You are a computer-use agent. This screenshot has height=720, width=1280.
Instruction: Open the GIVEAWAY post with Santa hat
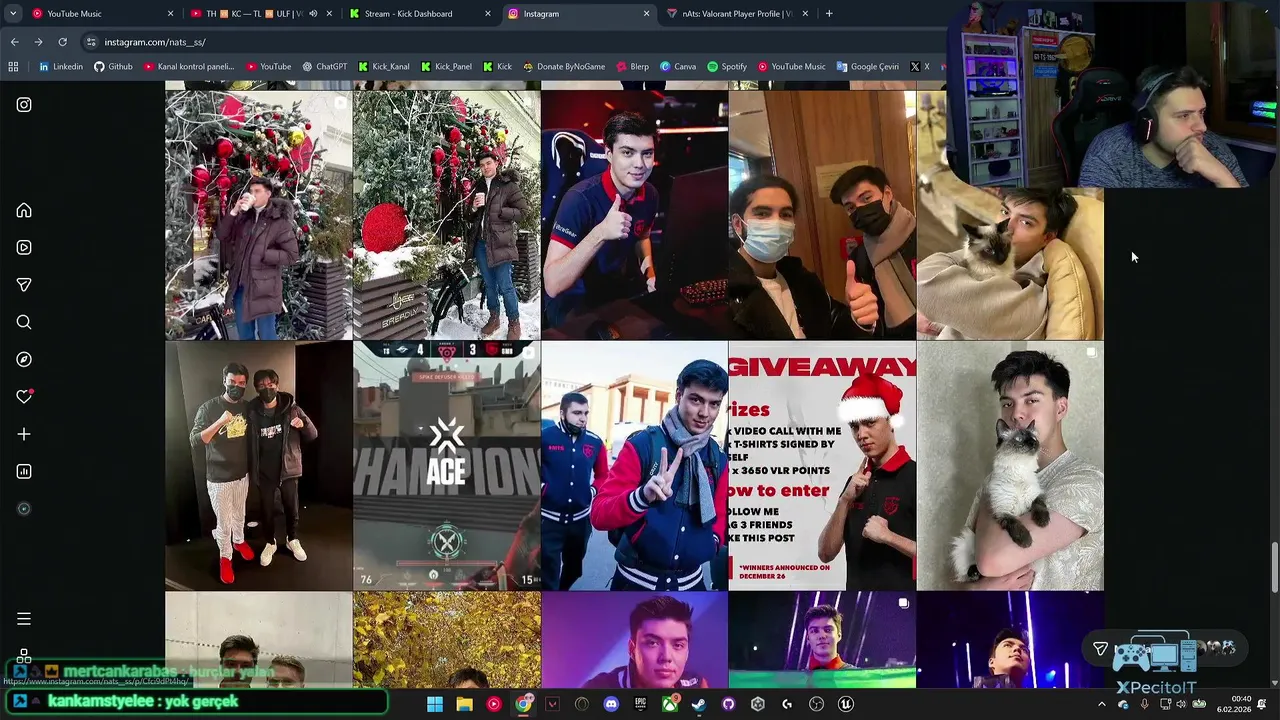pos(822,466)
